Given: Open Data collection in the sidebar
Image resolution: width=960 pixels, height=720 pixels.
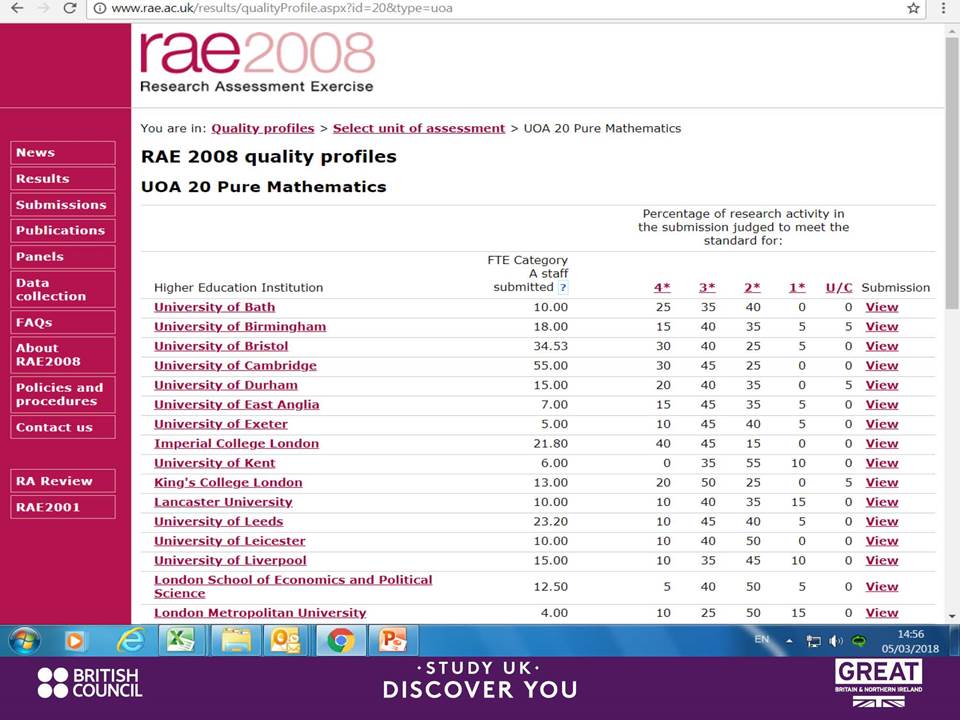Looking at the screenshot, I should [62, 290].
